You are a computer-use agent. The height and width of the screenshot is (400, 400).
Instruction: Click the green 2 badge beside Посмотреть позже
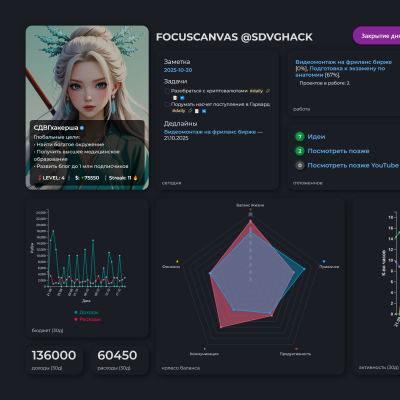tap(300, 151)
